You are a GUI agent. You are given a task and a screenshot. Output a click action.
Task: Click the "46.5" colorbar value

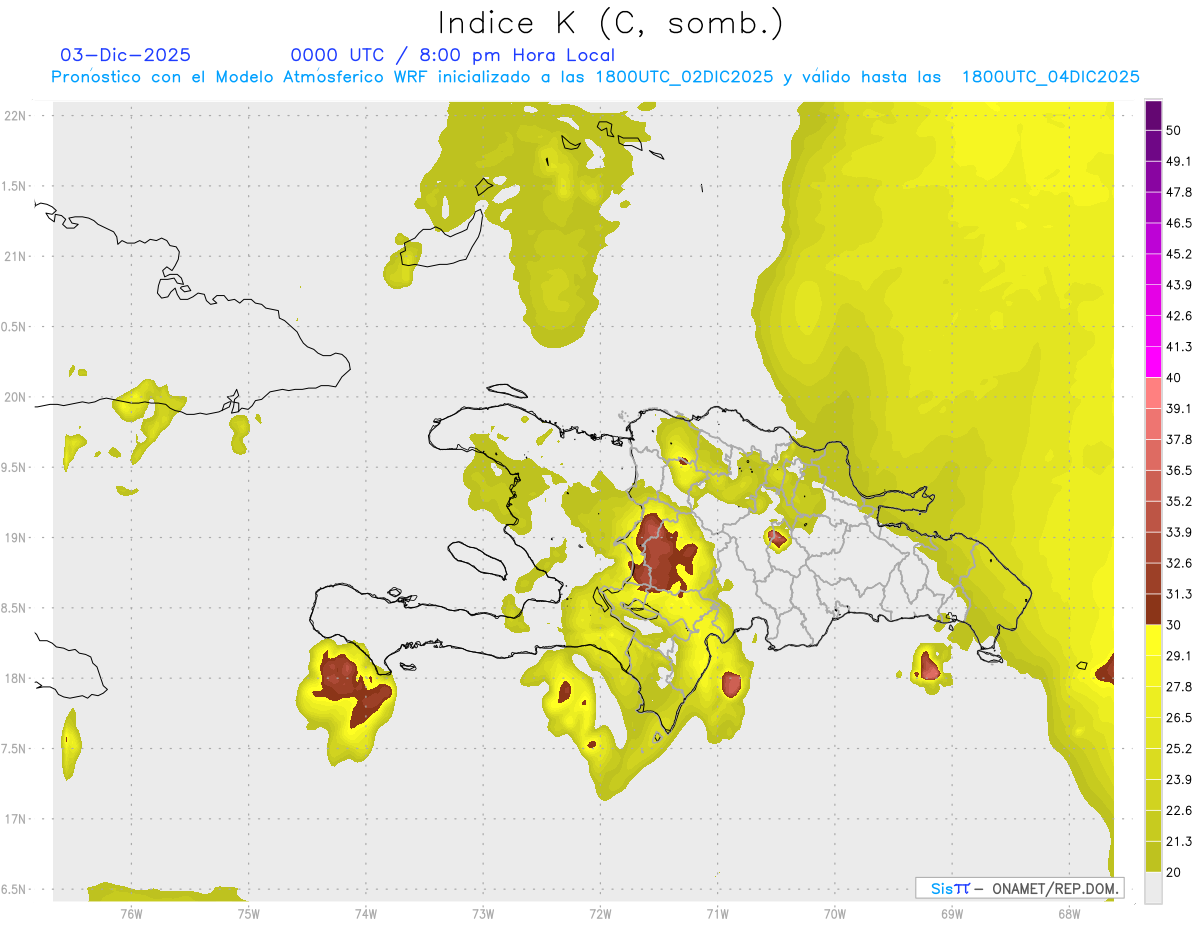coord(1179,223)
